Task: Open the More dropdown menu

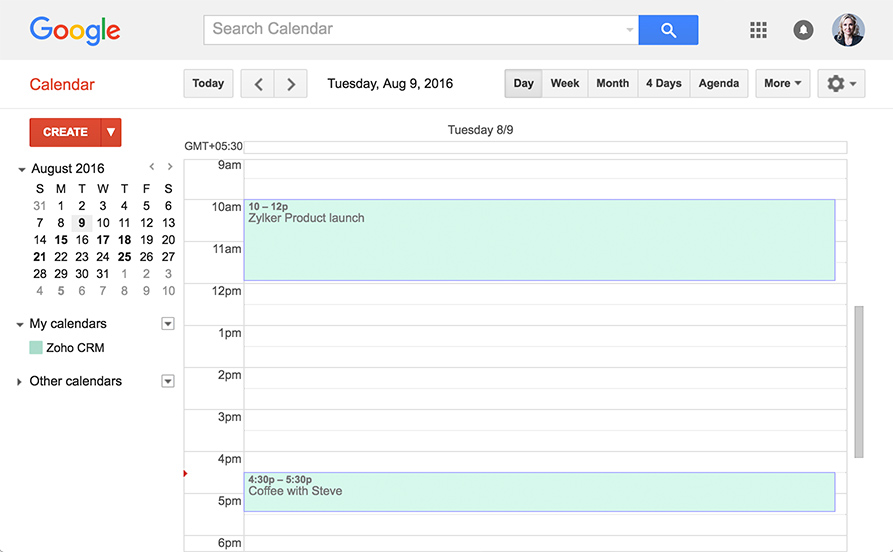Action: pyautogui.click(x=782, y=84)
